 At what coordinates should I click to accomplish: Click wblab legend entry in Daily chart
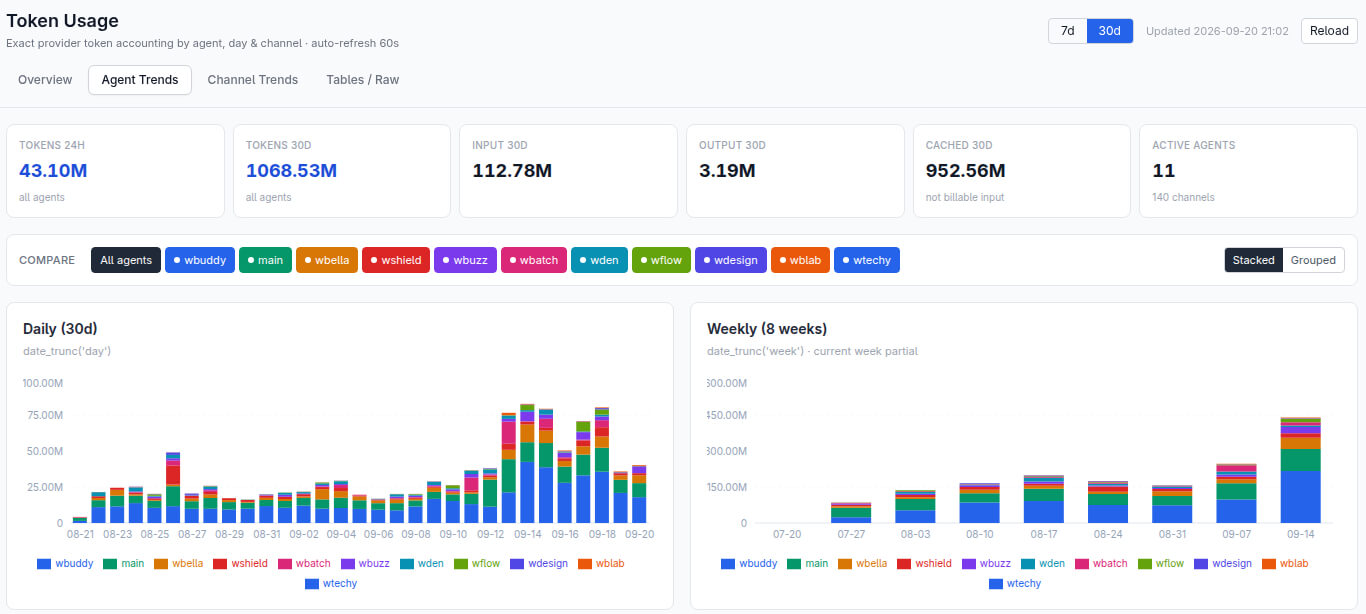pos(601,564)
